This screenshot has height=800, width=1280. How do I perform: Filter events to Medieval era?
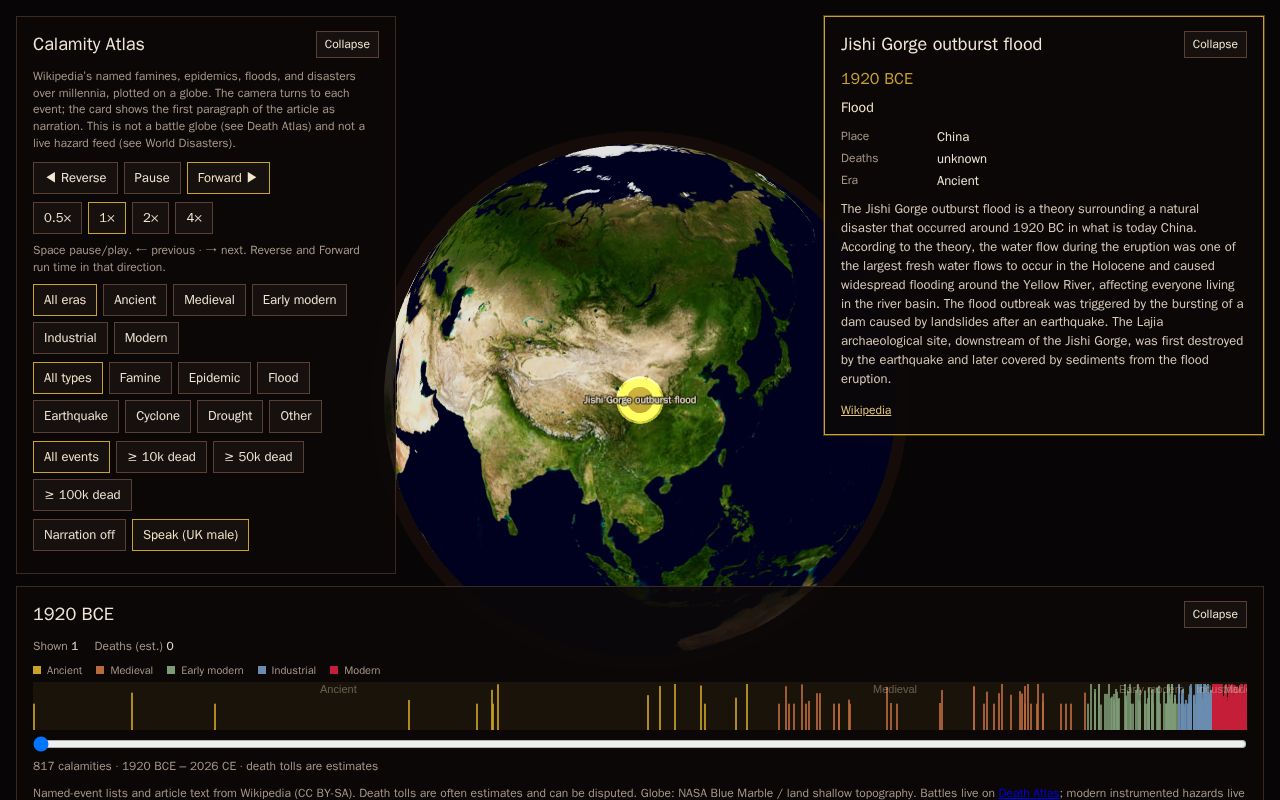pyautogui.click(x=209, y=300)
